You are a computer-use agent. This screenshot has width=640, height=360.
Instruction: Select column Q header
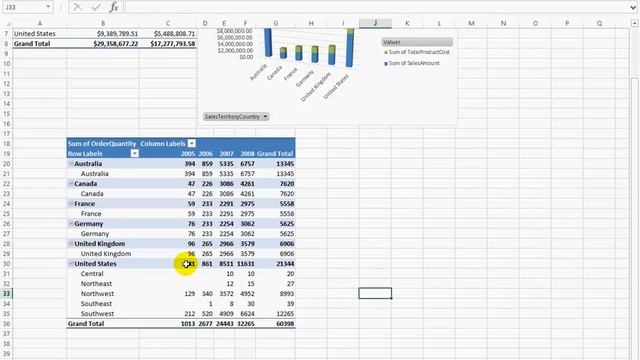pos(599,23)
